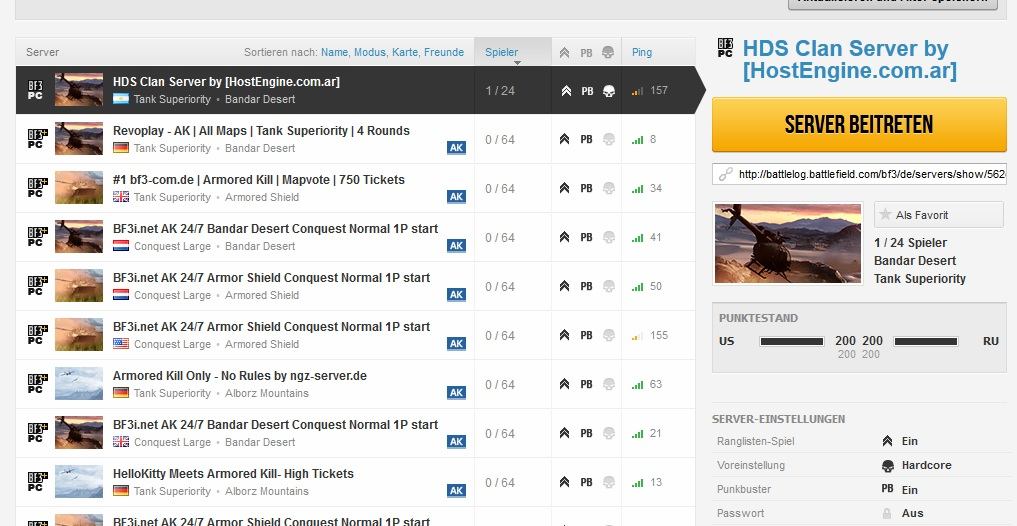1017x526 pixels.
Task: Select HDS Clan Server row
Action: point(355,90)
